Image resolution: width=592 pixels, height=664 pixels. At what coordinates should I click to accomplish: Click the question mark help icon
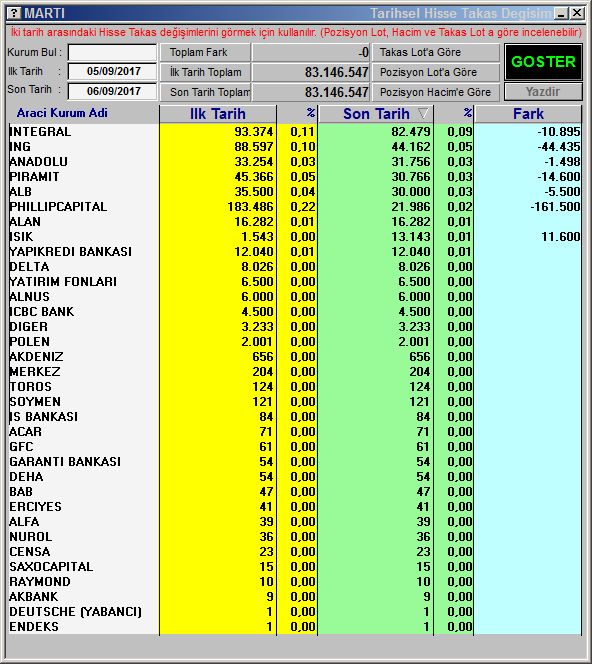point(14,13)
